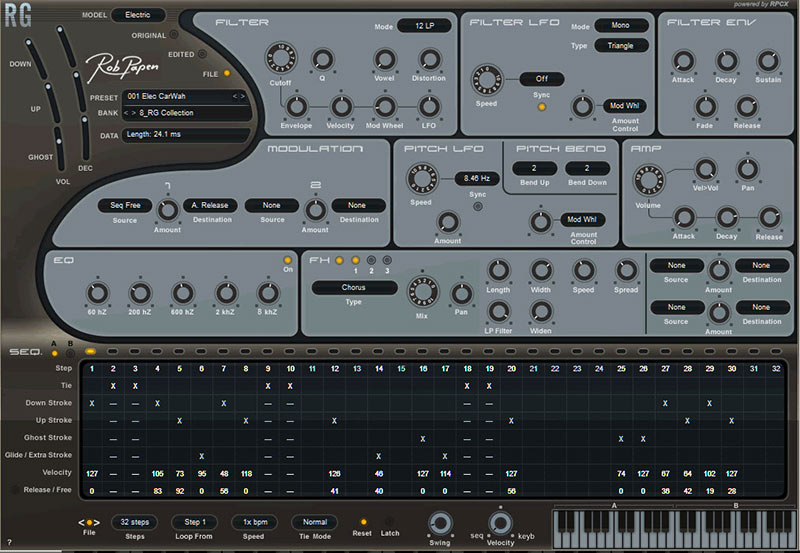The image size is (800, 553).
Task: Click the 1x bpm Speed button
Action: tap(254, 522)
